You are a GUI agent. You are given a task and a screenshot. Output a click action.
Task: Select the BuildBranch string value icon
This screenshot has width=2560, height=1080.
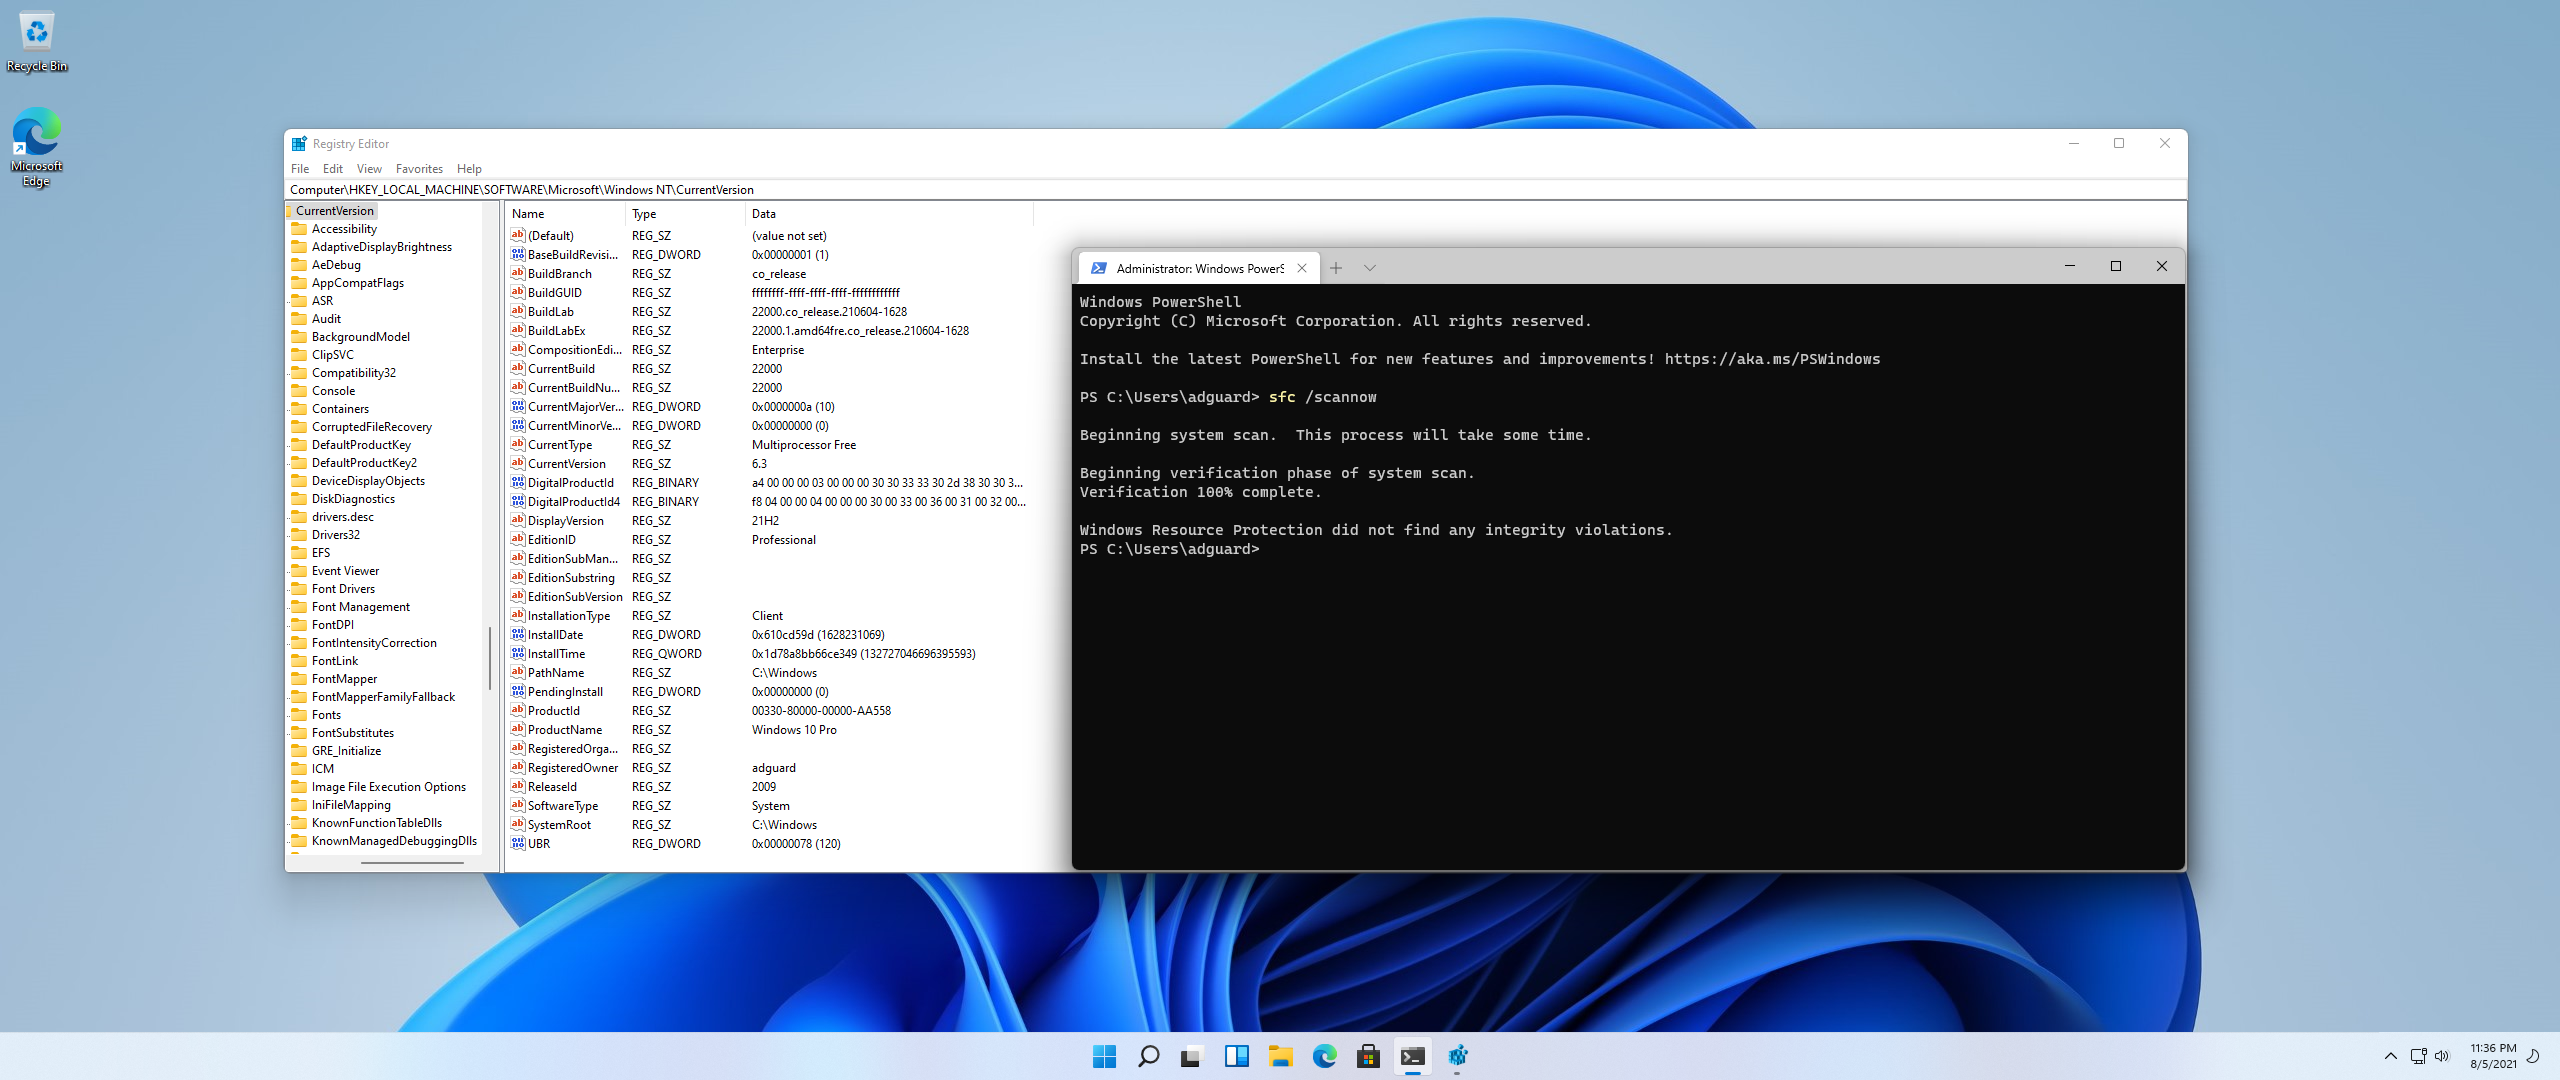coord(518,273)
